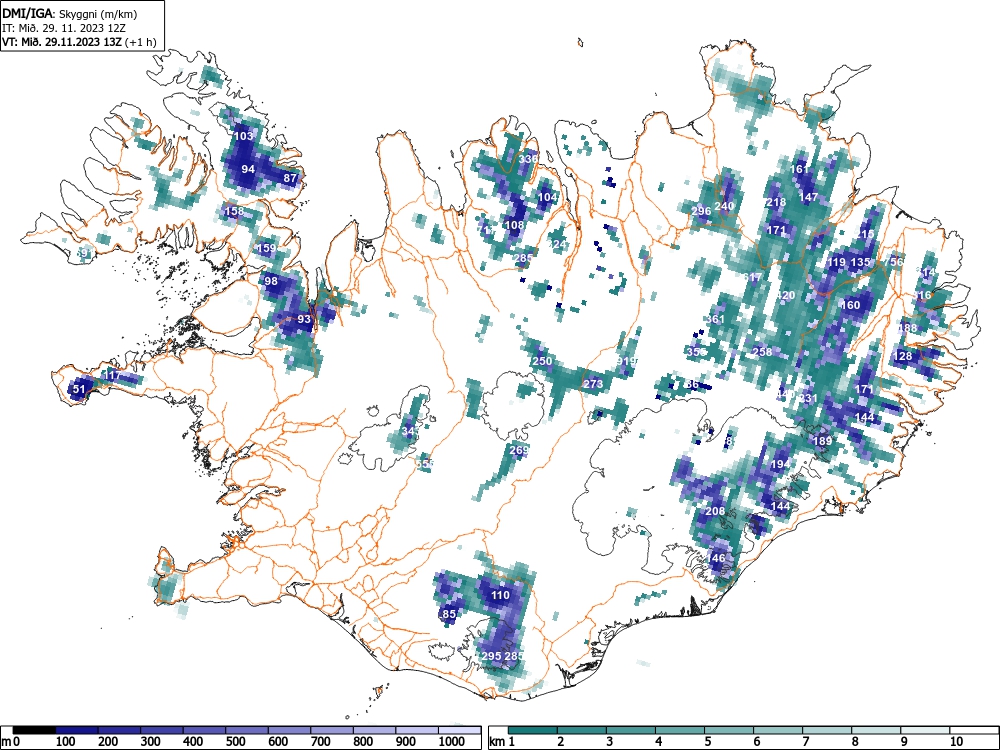The height and width of the screenshot is (750, 1000).
Task: Click the visibility value 119 on the map
Action: point(836,262)
